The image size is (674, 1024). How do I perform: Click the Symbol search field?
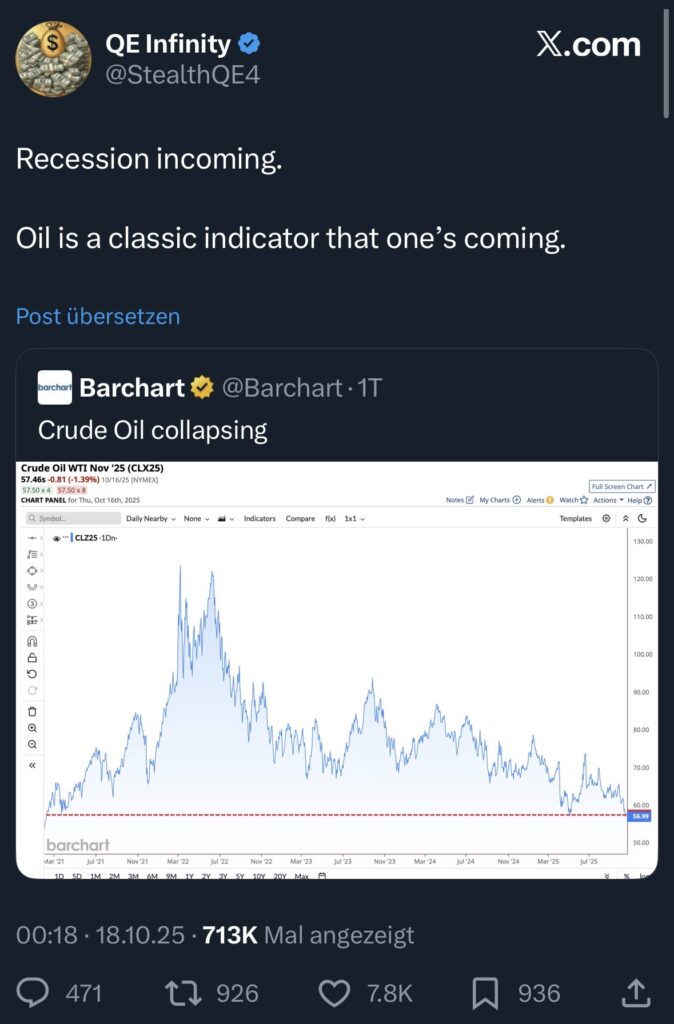(70, 519)
